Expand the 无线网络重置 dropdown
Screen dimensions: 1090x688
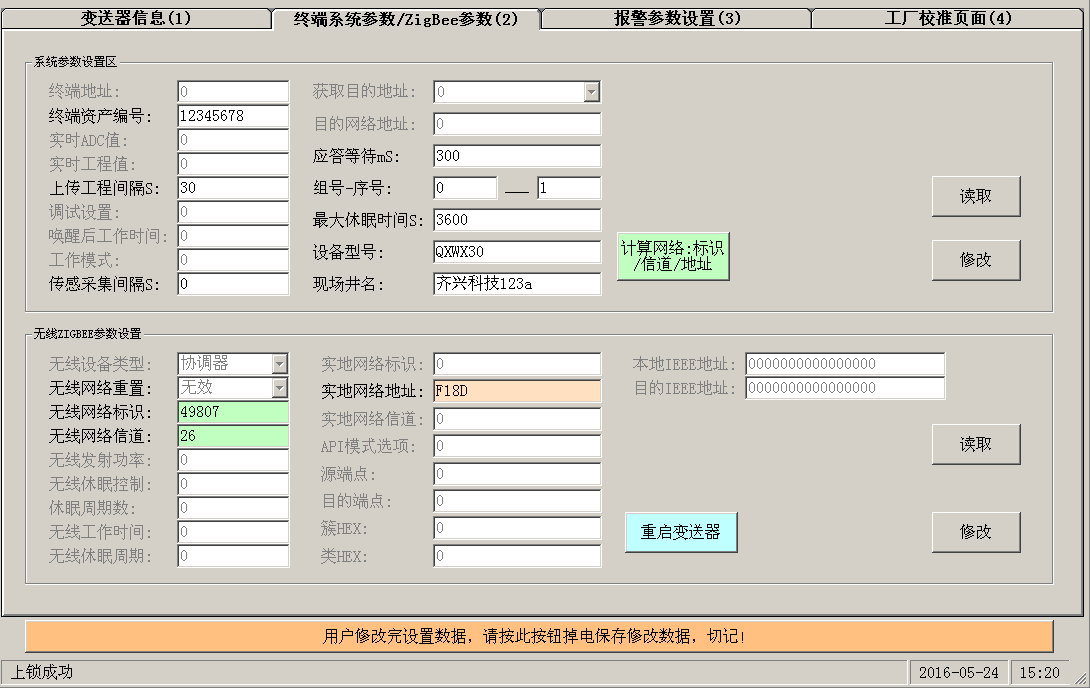[279, 388]
